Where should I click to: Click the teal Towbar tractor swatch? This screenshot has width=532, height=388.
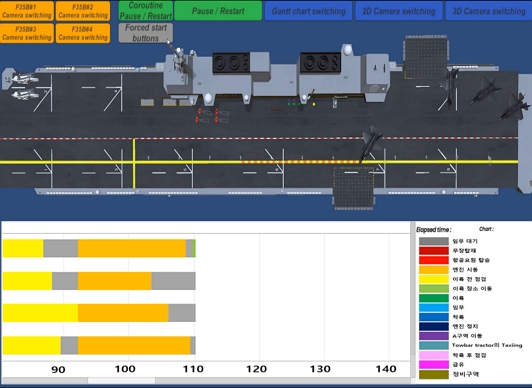point(434,346)
